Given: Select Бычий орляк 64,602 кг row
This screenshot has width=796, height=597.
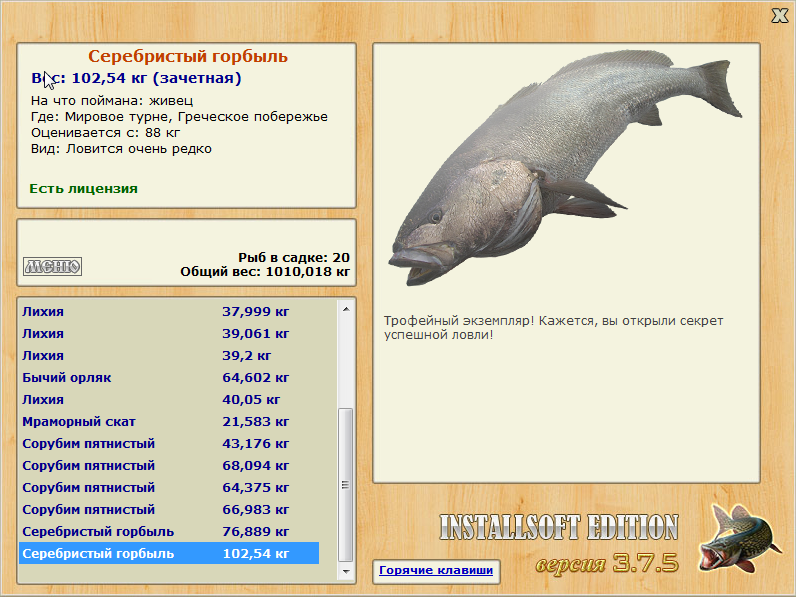Looking at the screenshot, I should tap(169, 377).
